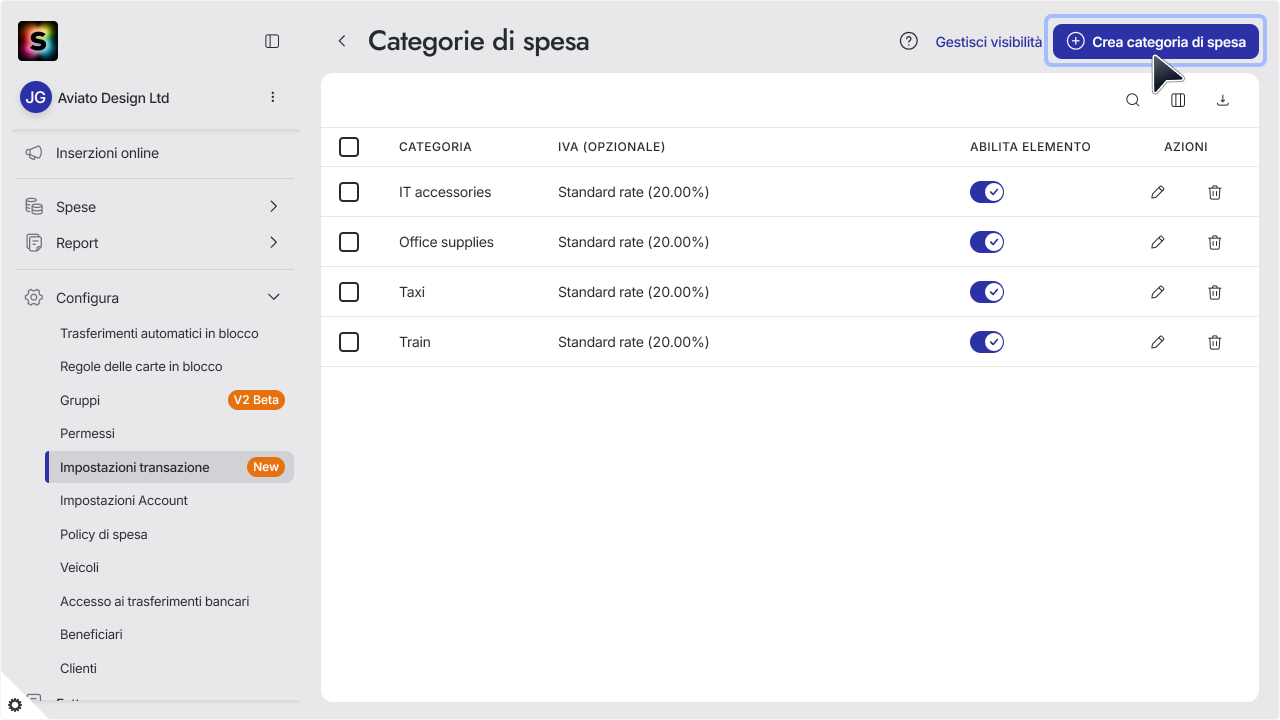
Task: Disable the Taxi toggle
Action: [x=987, y=292]
